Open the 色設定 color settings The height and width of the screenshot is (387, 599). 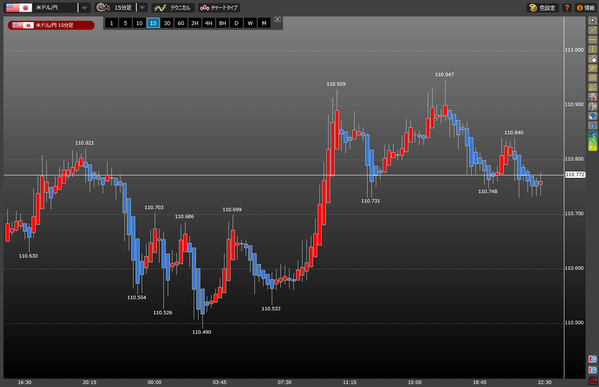543,8
